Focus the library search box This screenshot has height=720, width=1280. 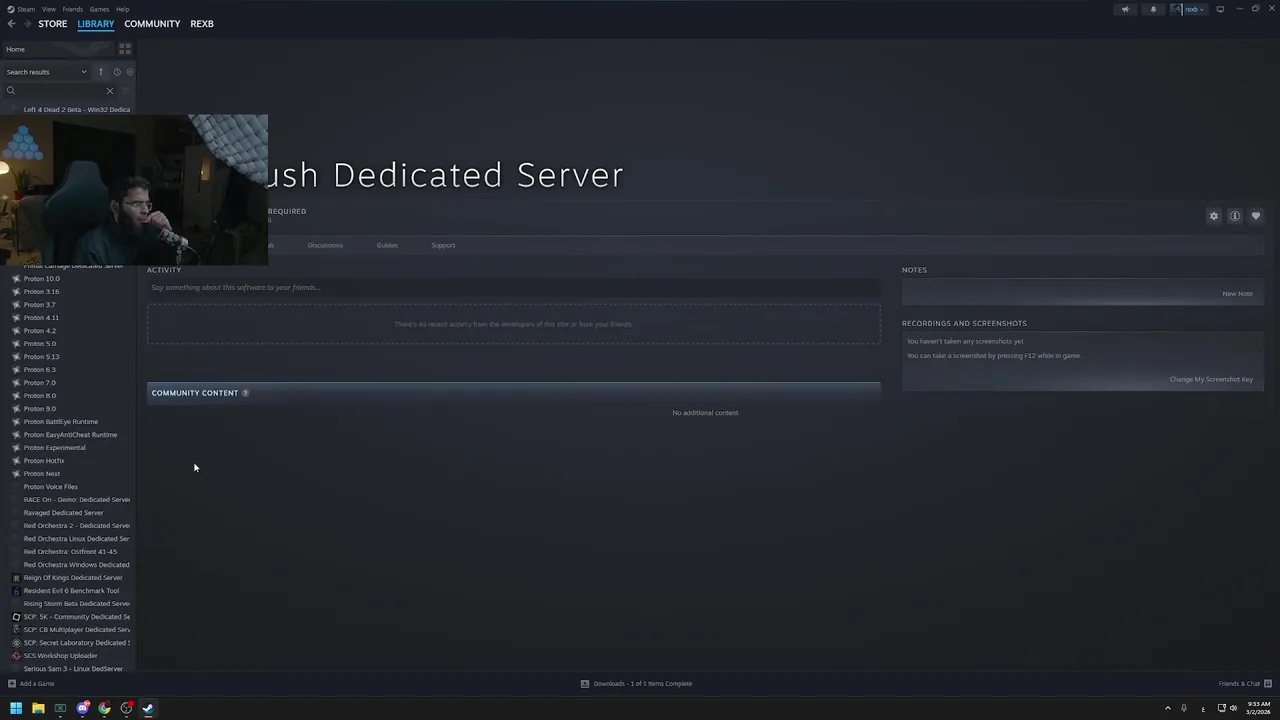[x=58, y=91]
